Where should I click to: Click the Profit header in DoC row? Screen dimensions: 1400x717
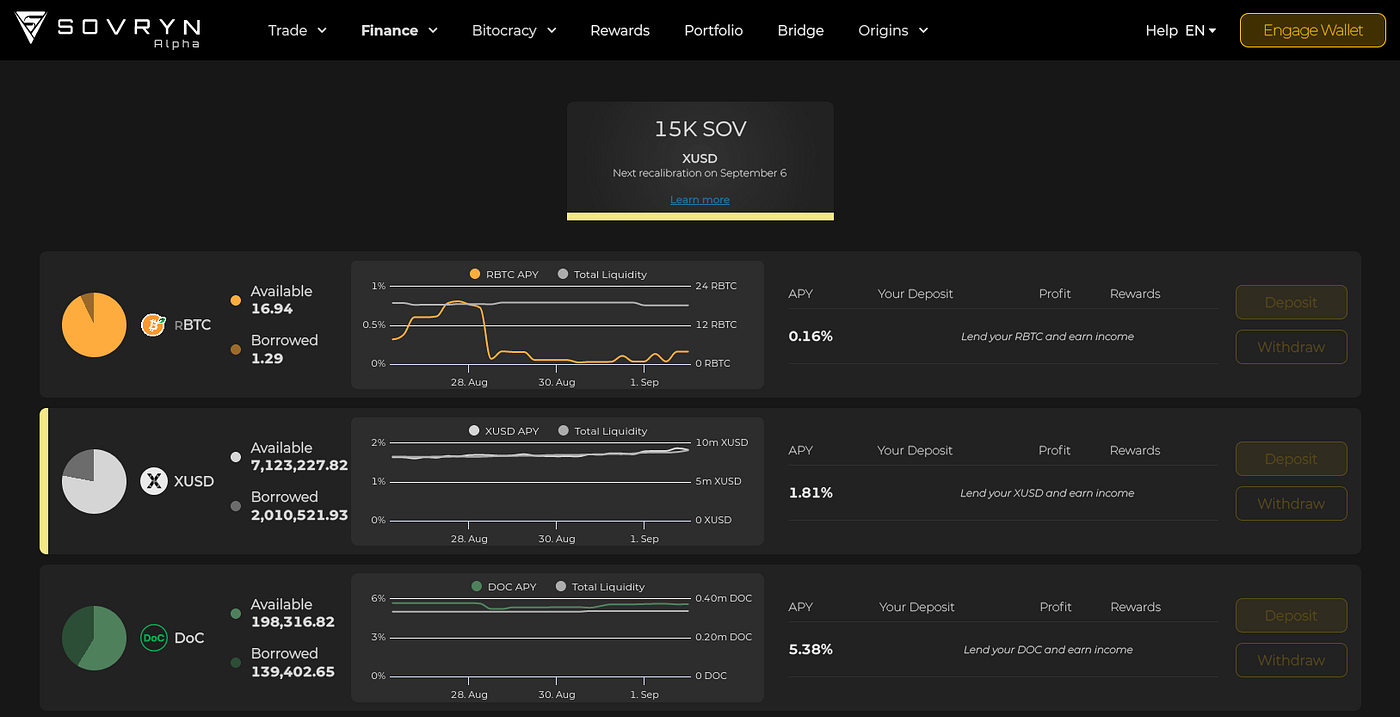(x=1055, y=607)
